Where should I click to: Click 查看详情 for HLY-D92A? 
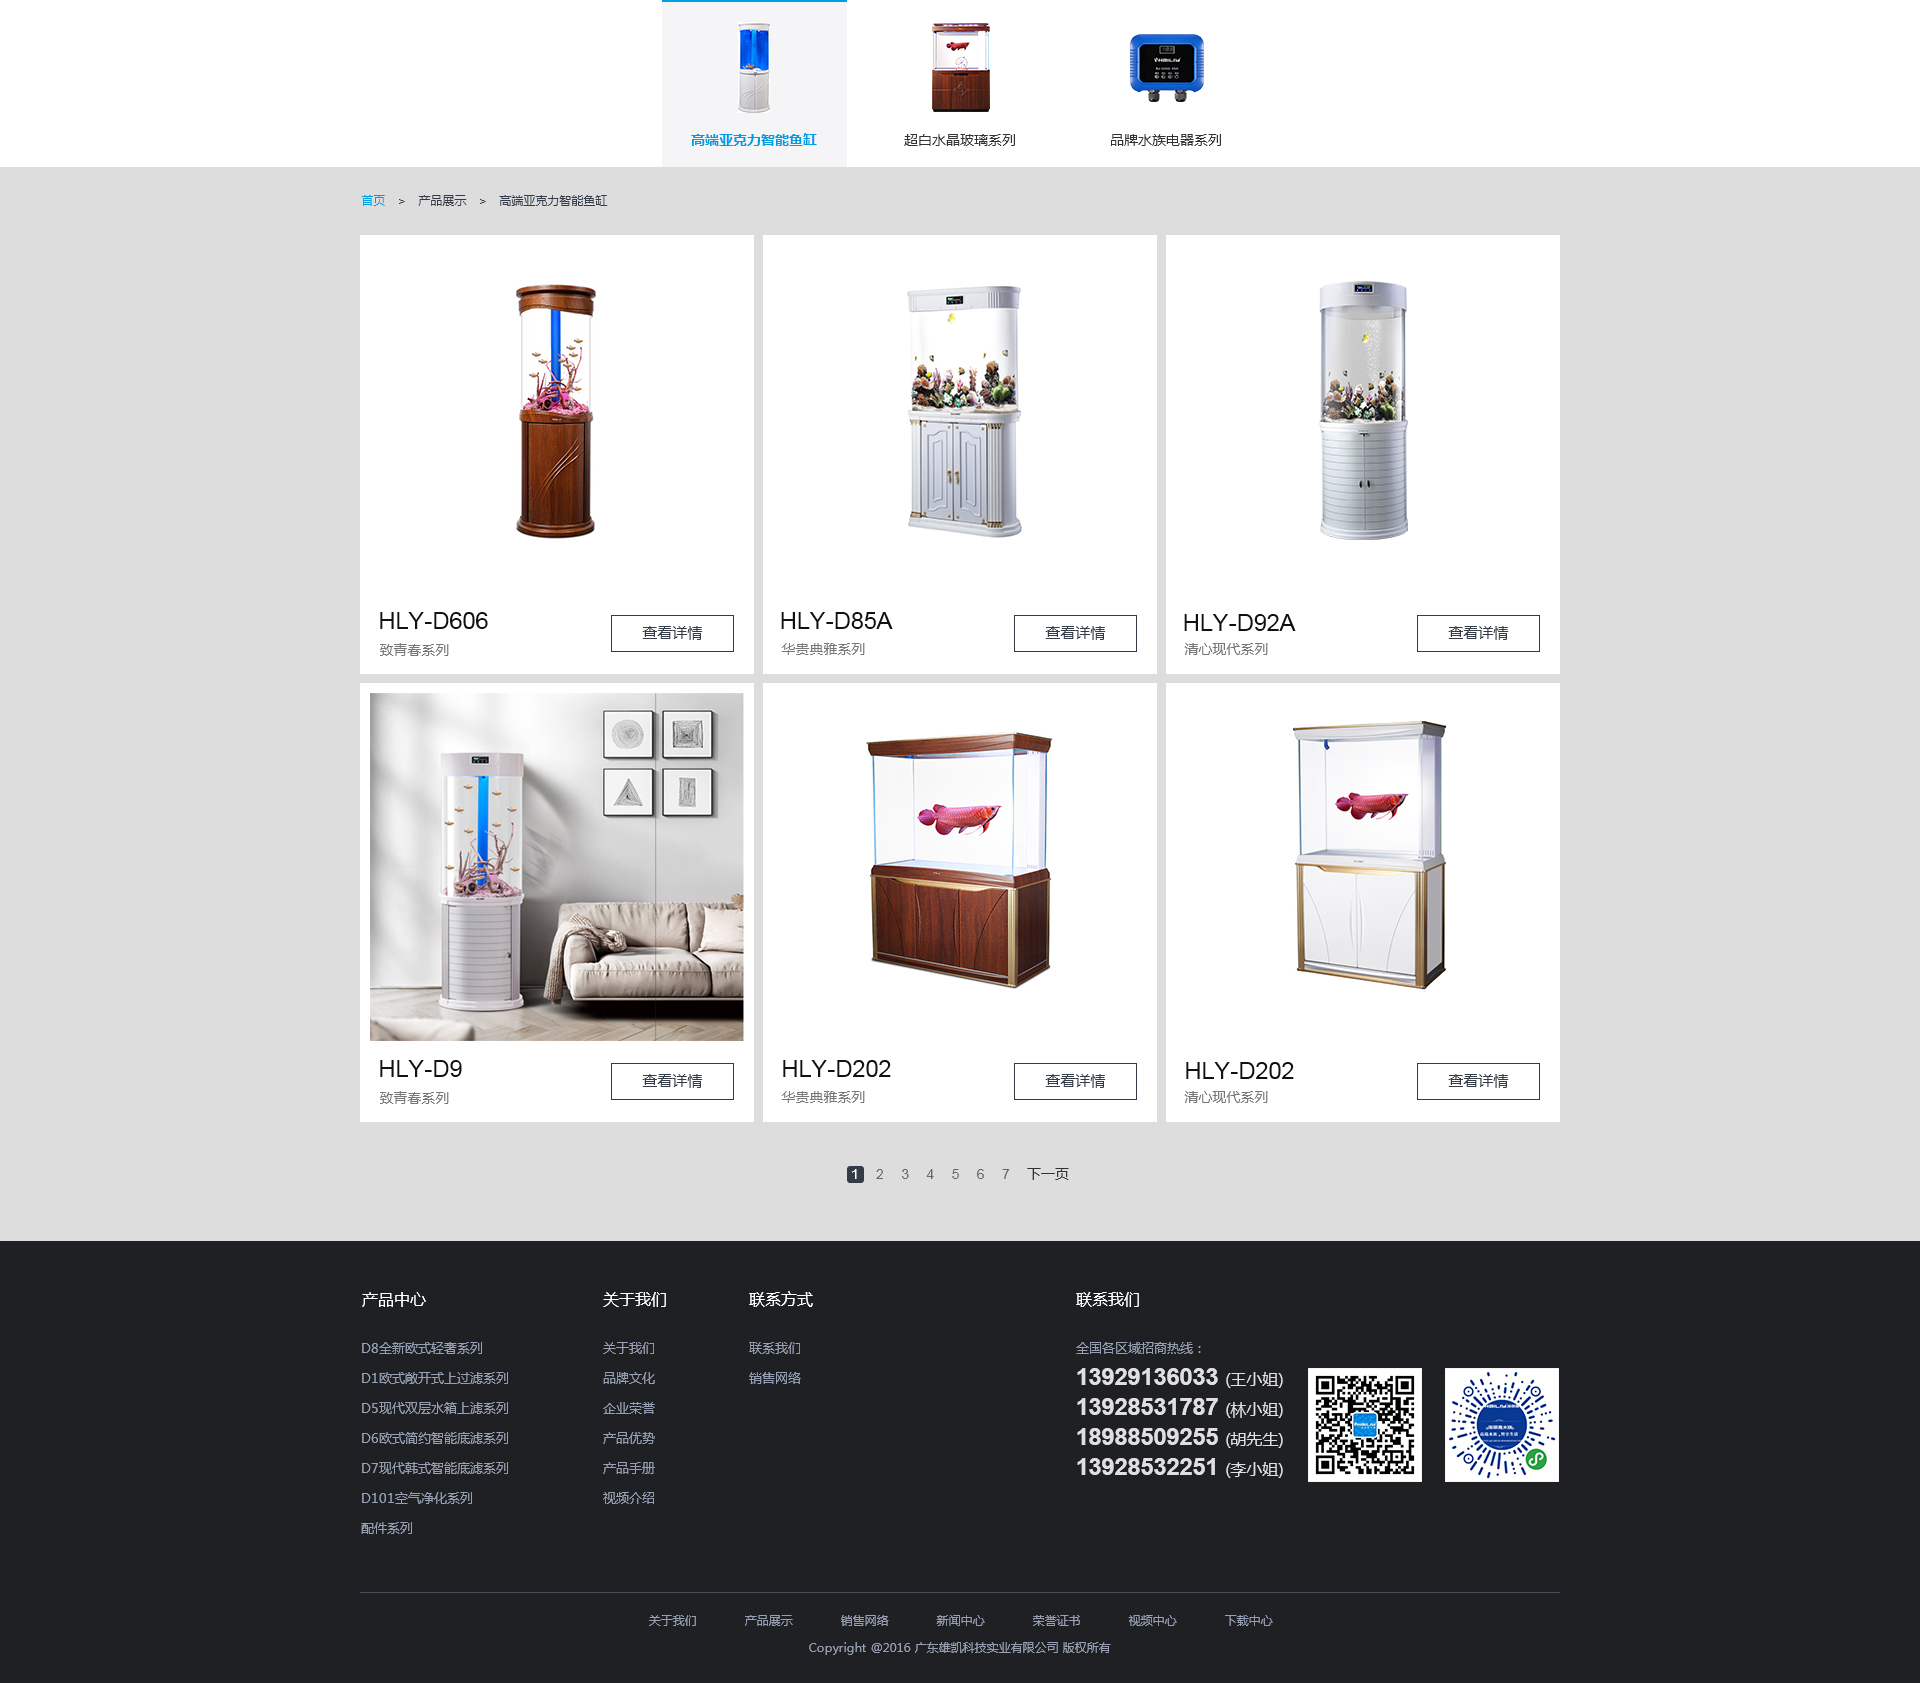(x=1477, y=633)
